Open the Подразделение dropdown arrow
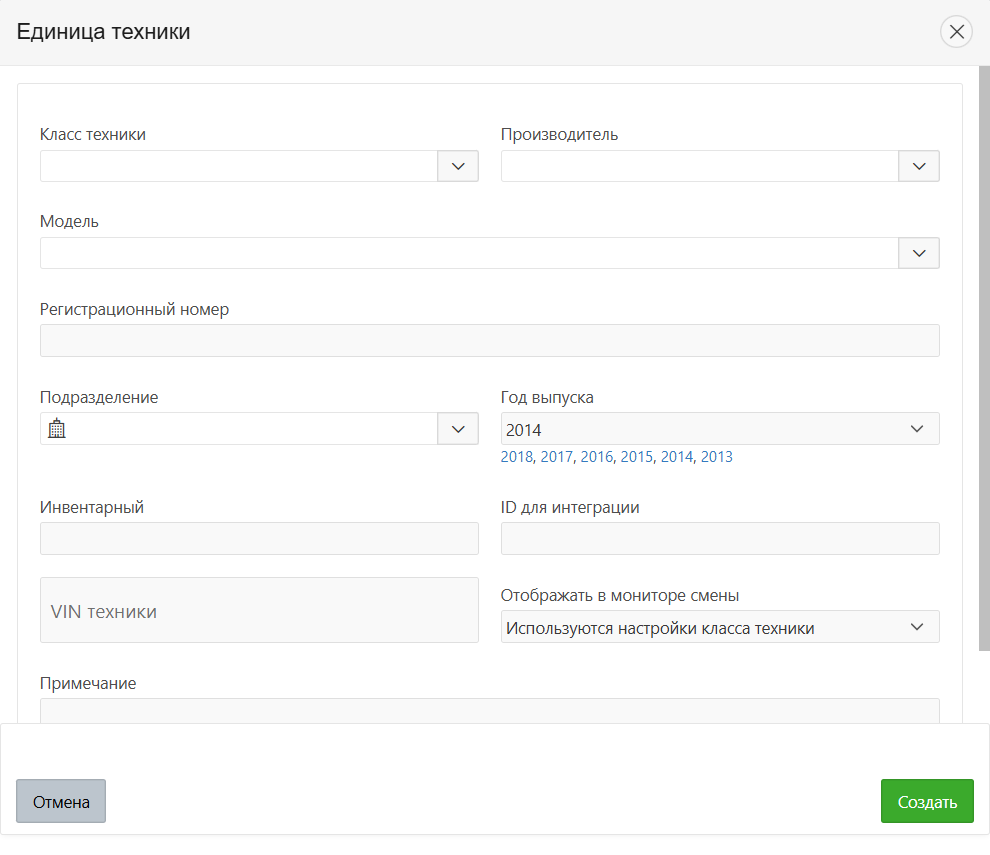990x855 pixels. point(458,429)
